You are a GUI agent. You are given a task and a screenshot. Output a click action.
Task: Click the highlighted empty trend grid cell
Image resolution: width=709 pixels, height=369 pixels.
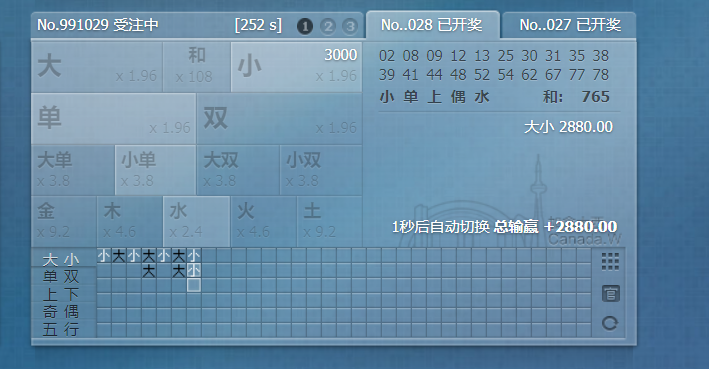point(194,285)
